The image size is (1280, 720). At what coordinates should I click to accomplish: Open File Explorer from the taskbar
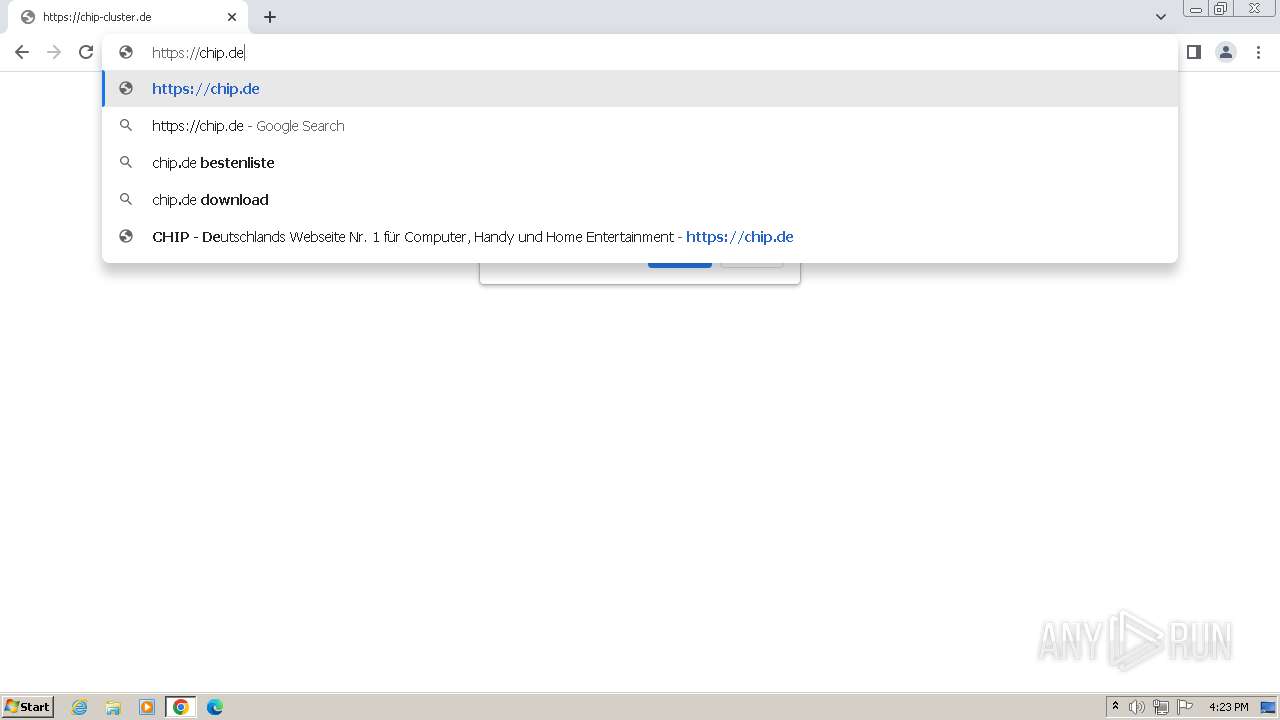pos(113,707)
